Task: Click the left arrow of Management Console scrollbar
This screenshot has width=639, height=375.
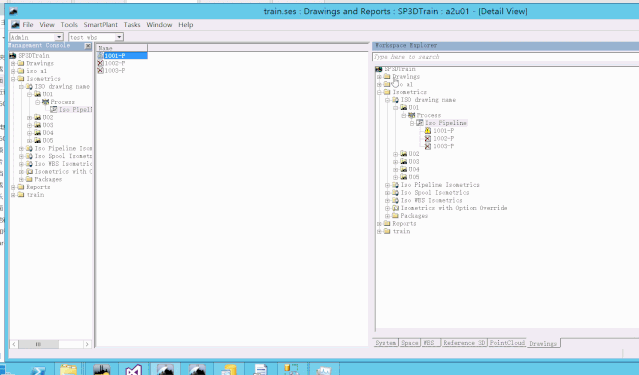Action: pos(14,344)
